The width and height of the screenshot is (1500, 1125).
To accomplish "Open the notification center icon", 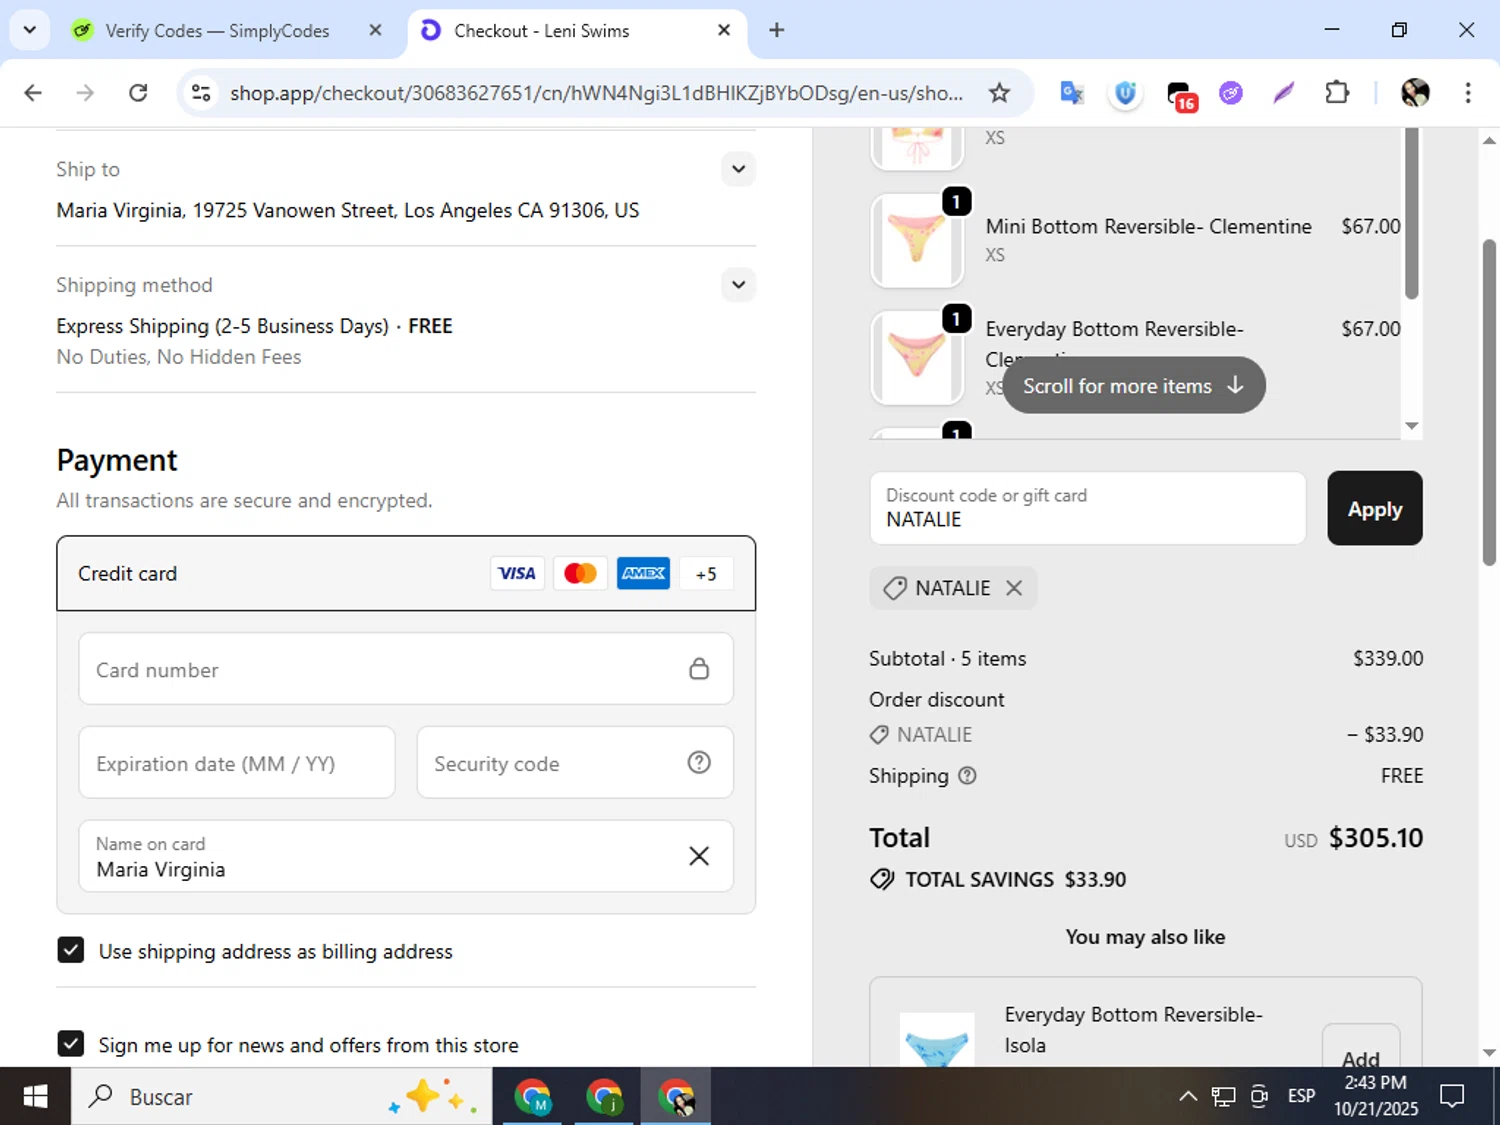I will (1452, 1096).
